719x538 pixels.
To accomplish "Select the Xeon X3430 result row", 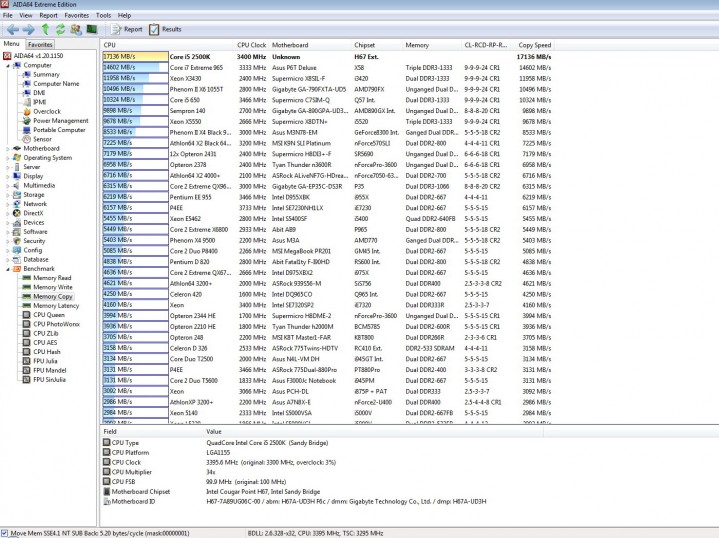I will [327, 78].
